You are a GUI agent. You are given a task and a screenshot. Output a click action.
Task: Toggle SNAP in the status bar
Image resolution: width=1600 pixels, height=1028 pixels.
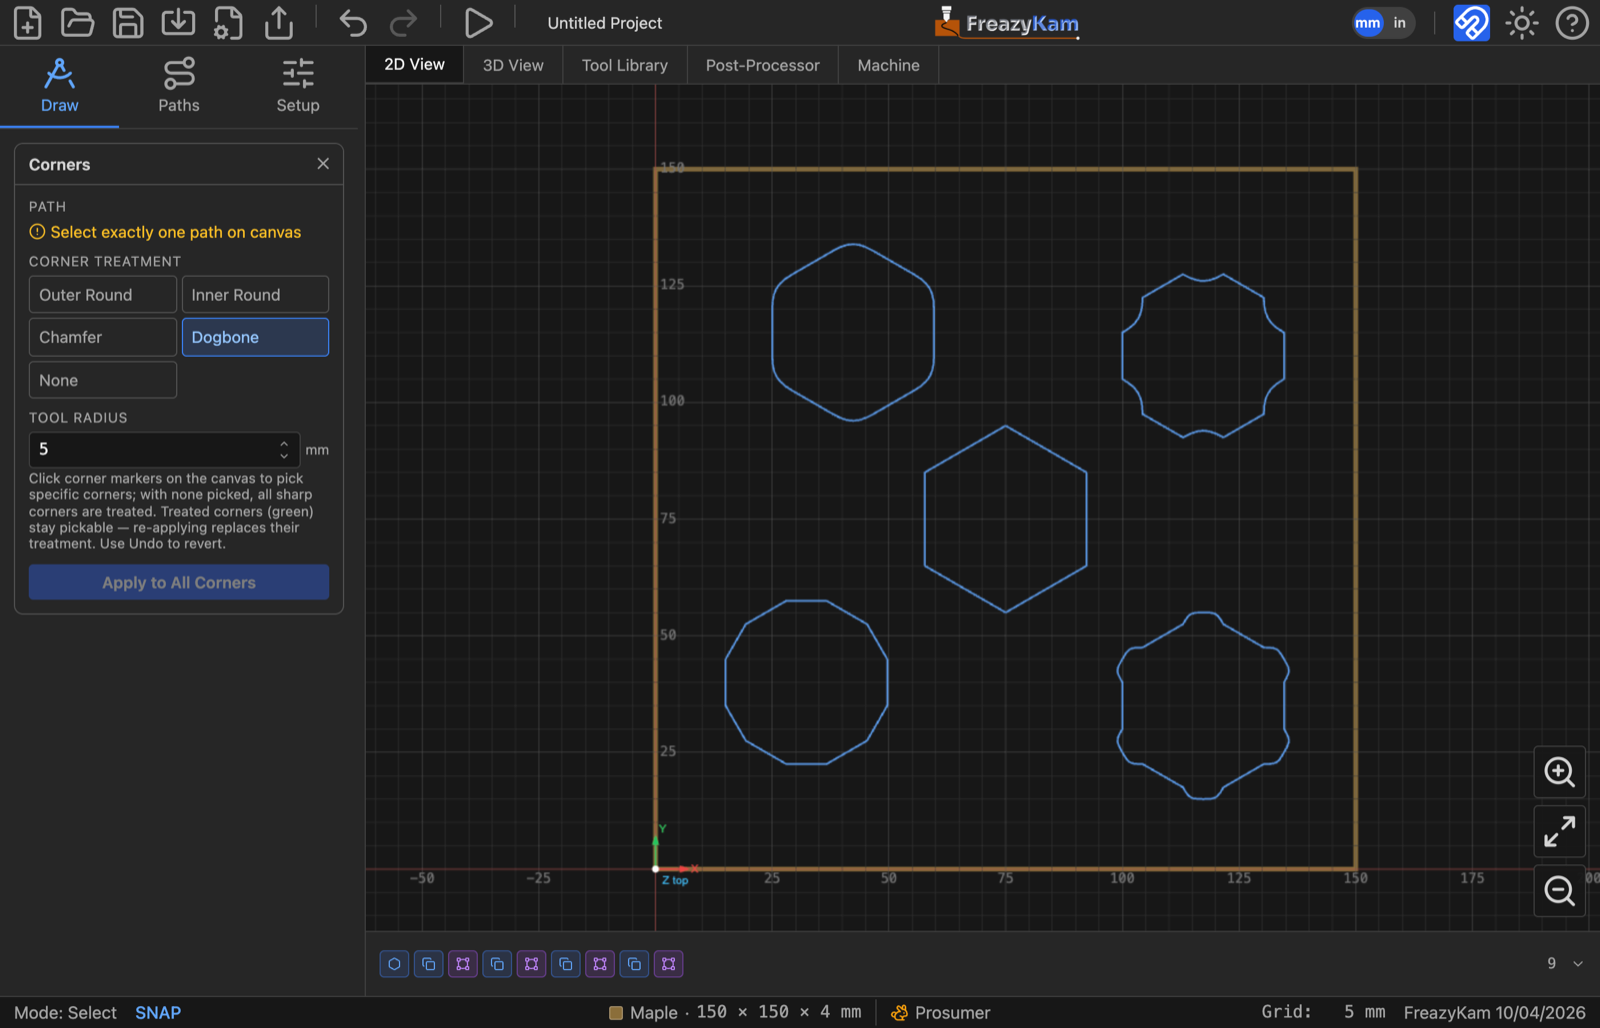[x=158, y=1013]
